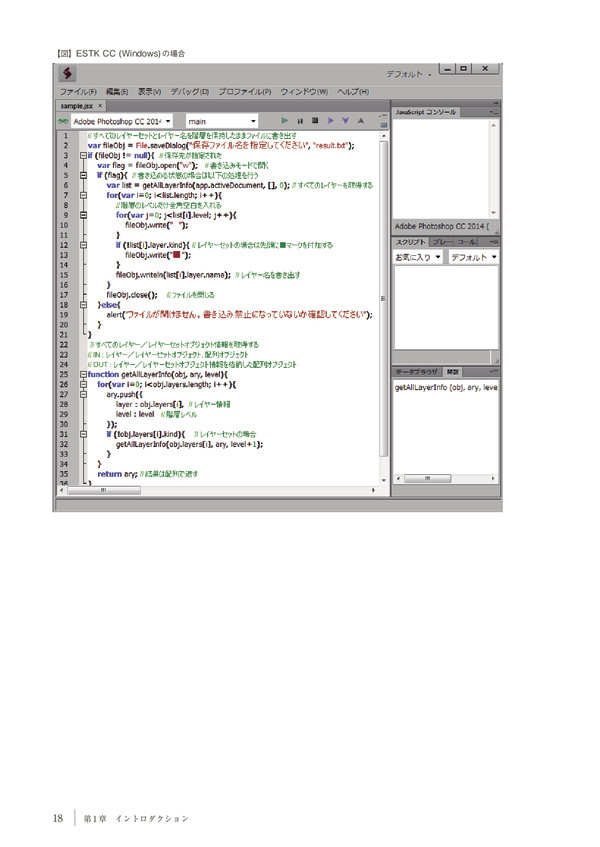Run the script with the play button
The height and width of the screenshot is (847, 600).
tap(284, 120)
